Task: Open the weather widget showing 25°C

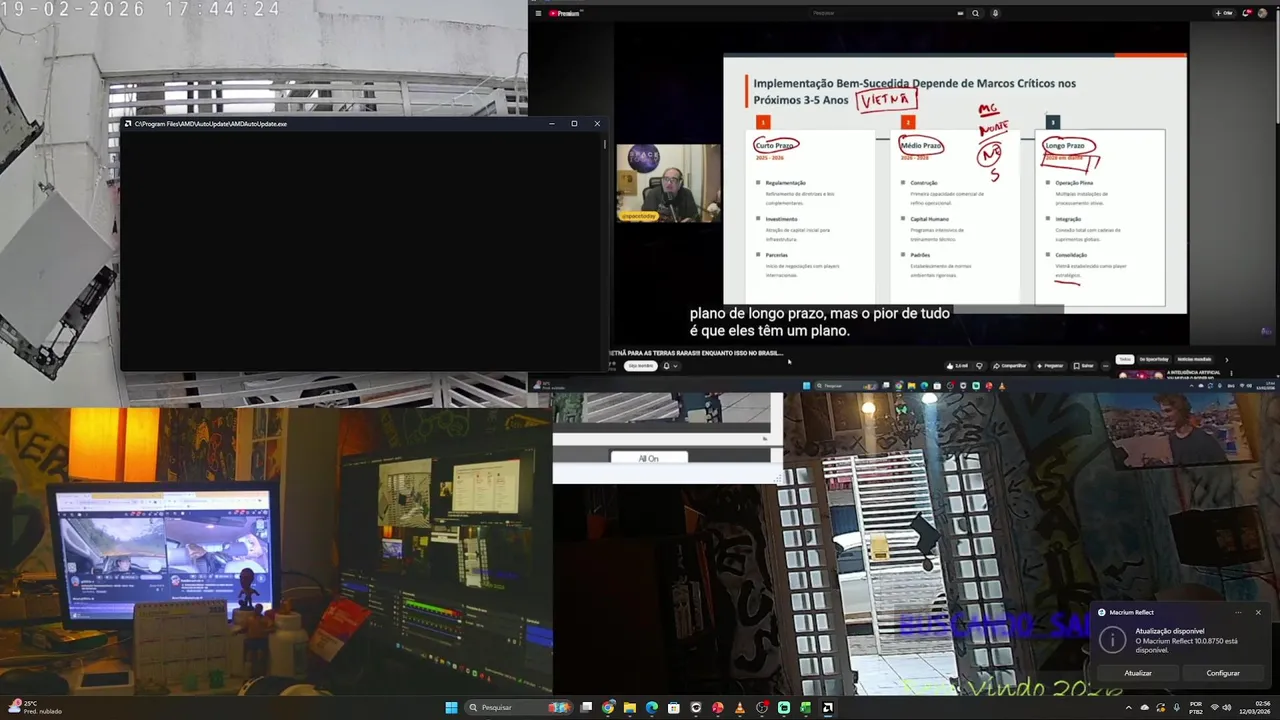Action: pyautogui.click(x=35, y=707)
